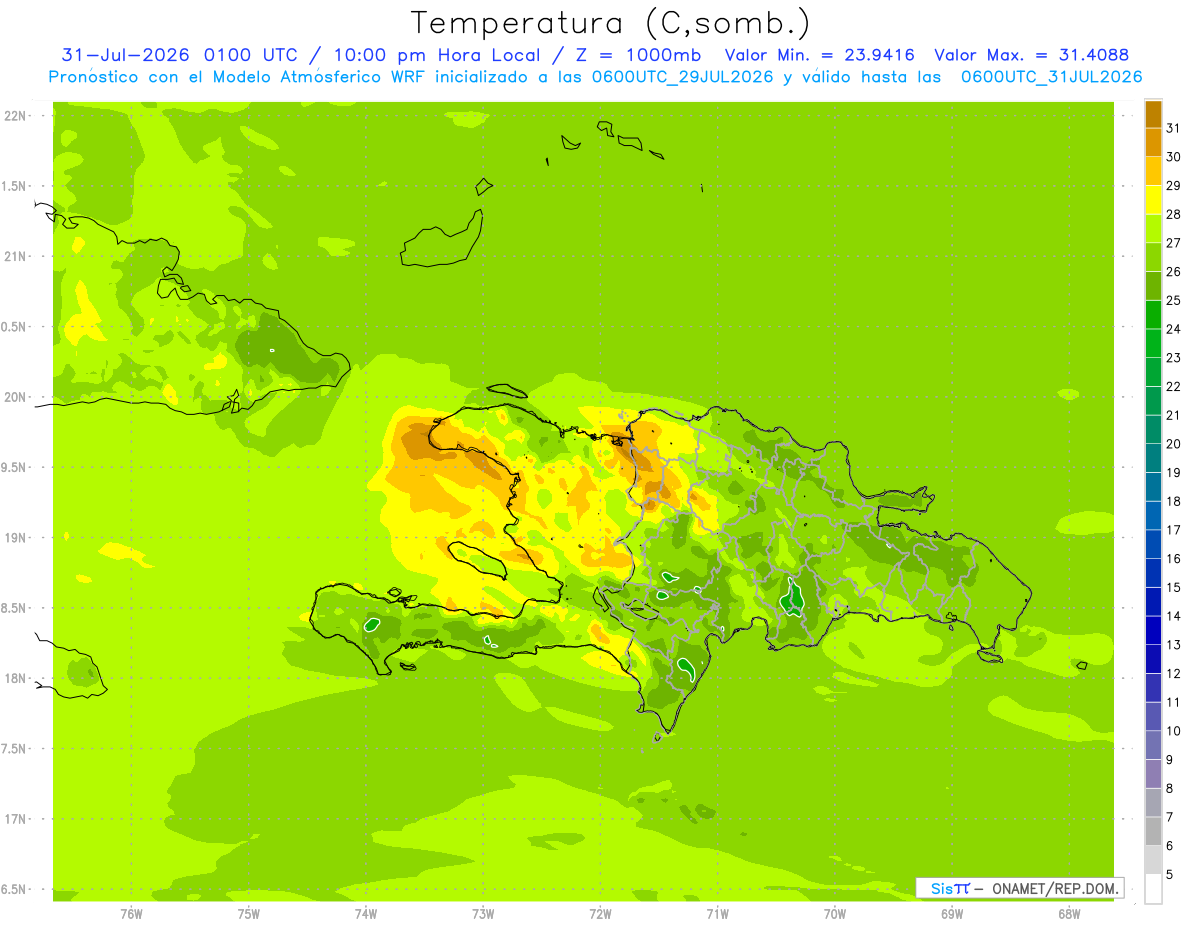Click the "18N" latitude label

click(16, 678)
